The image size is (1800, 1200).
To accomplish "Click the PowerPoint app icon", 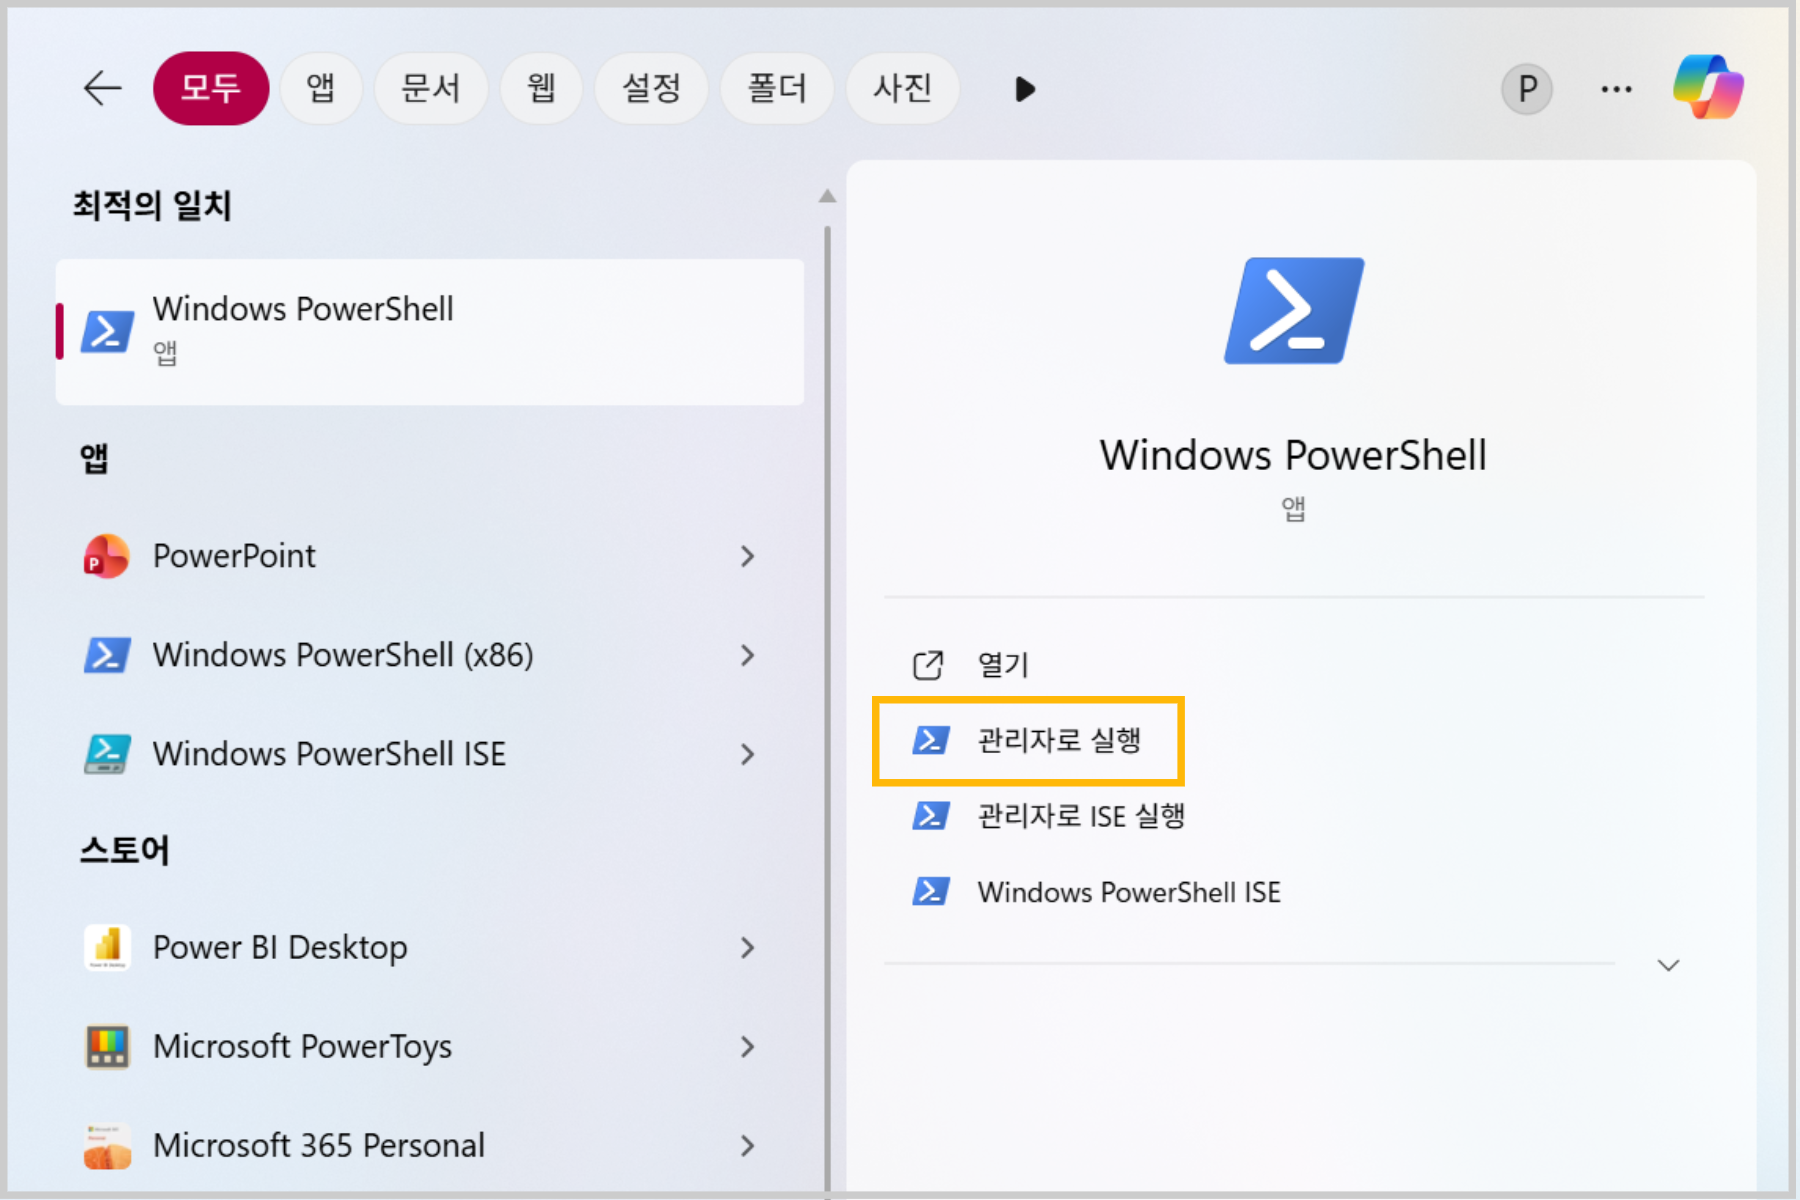I will pyautogui.click(x=107, y=556).
